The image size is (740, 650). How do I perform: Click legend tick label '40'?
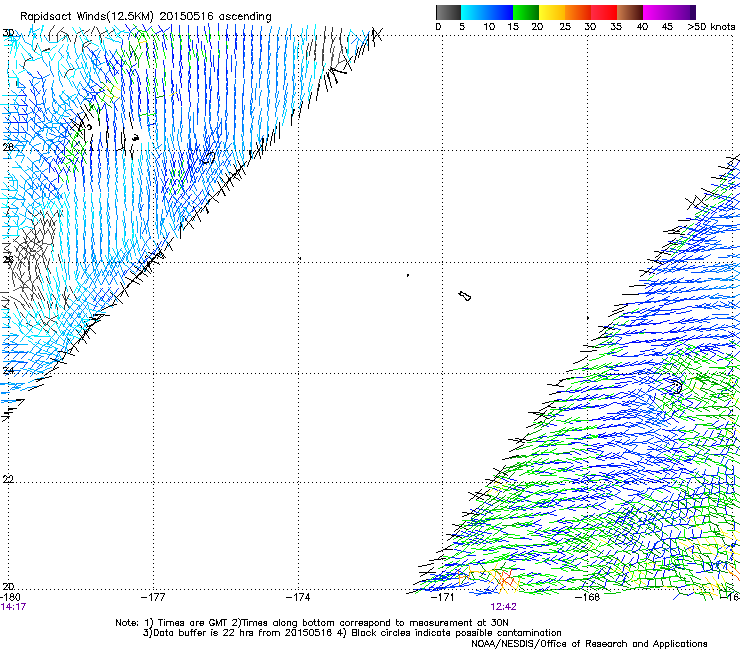point(642,27)
